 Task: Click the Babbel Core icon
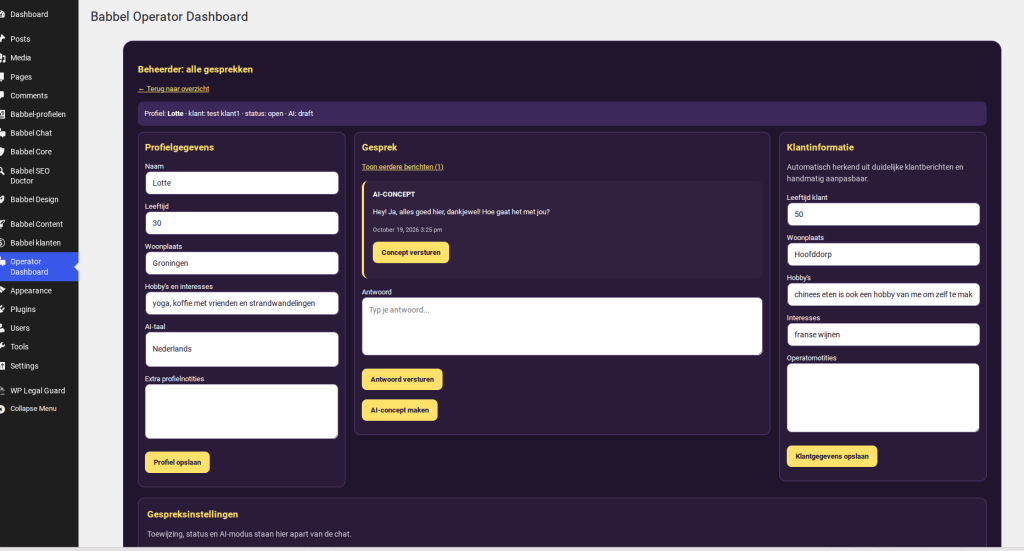pyautogui.click(x=3, y=151)
